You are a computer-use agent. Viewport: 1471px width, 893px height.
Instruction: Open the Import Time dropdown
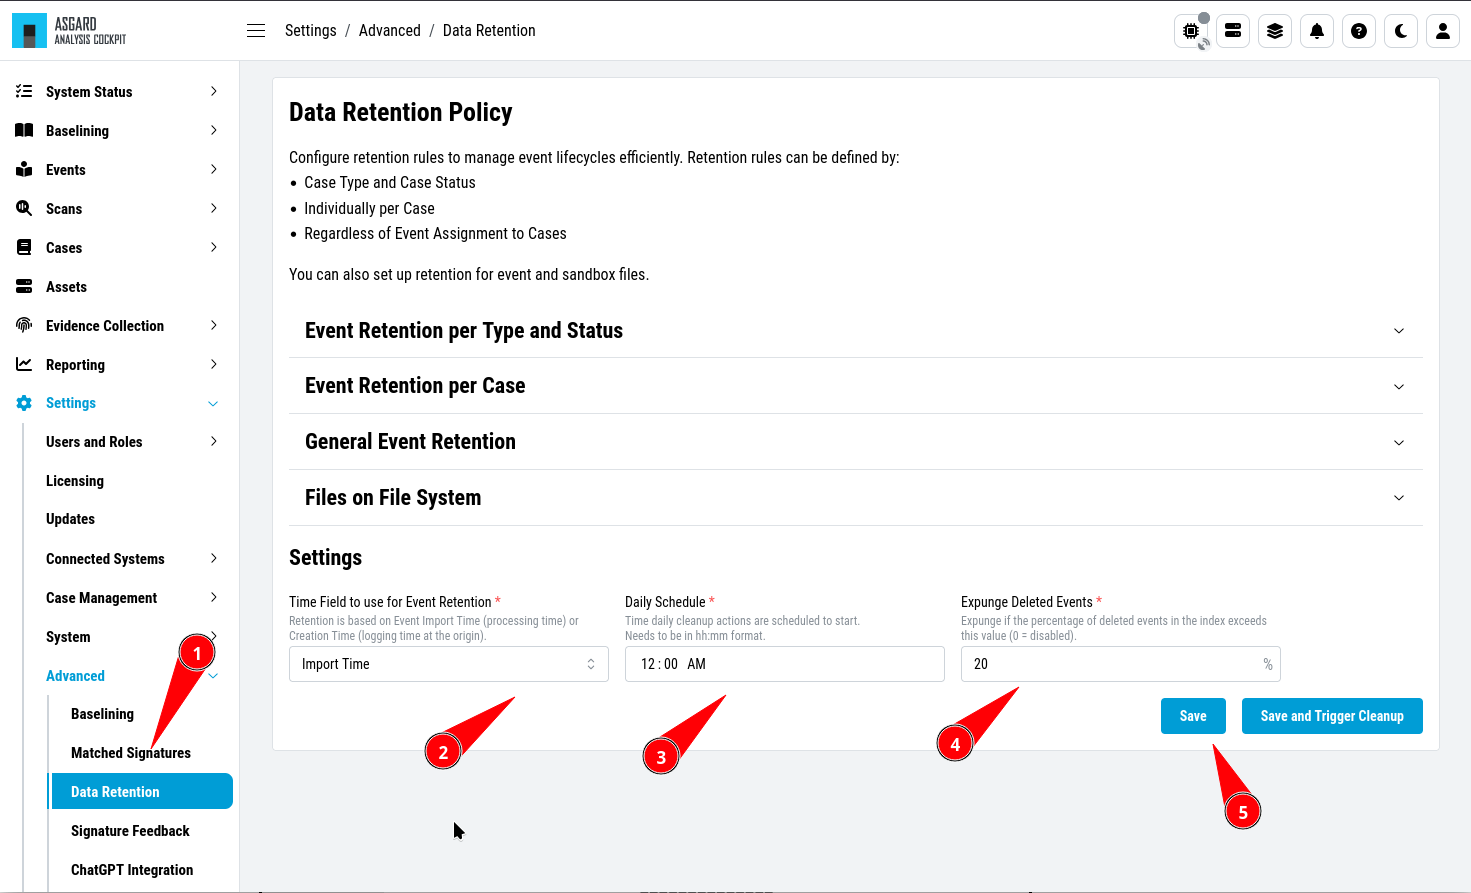tap(449, 664)
